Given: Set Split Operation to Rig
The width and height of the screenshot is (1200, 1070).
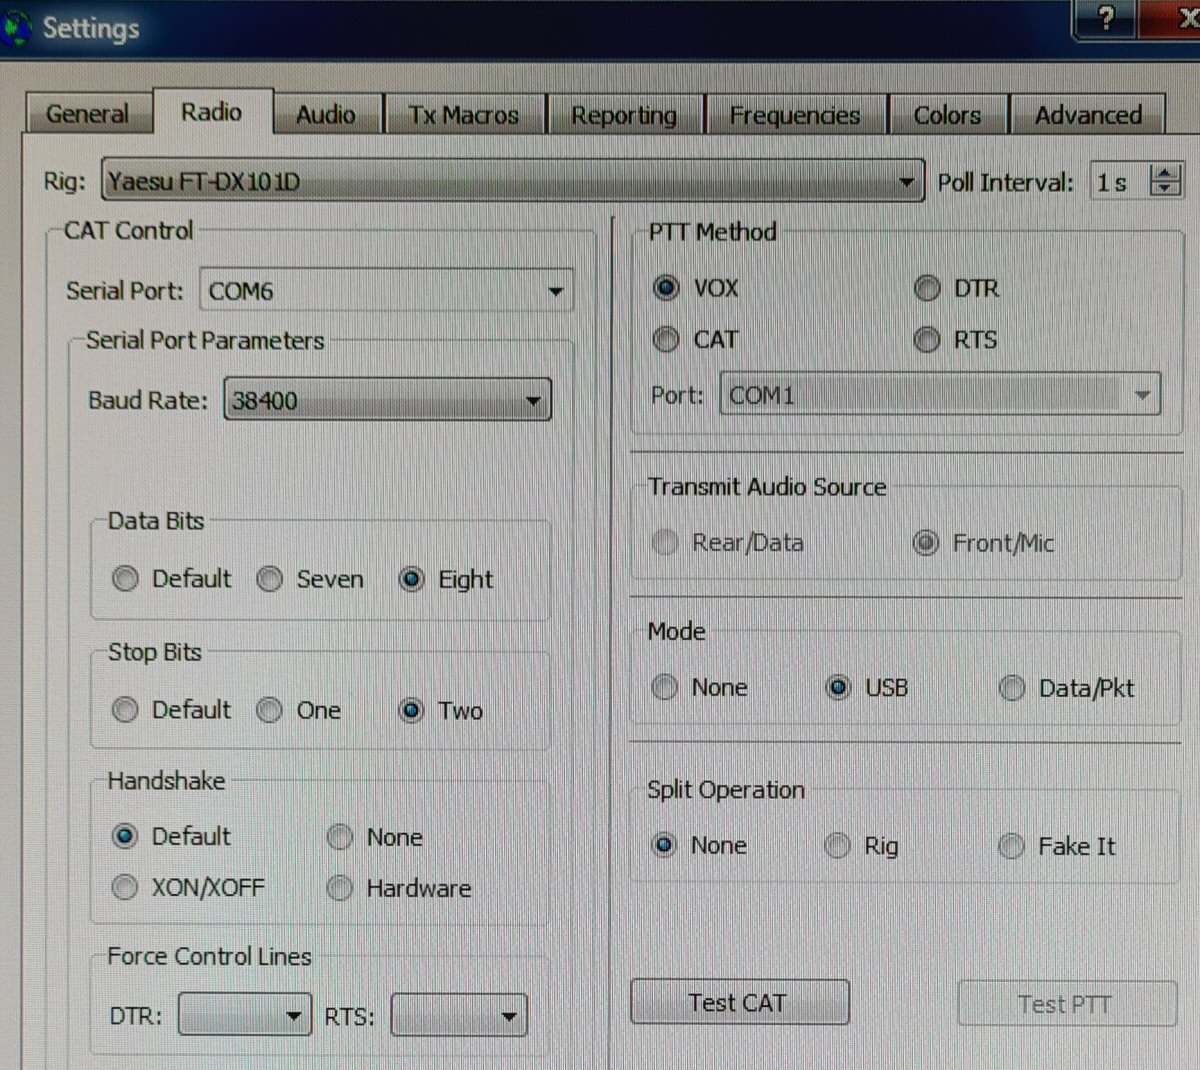Looking at the screenshot, I should click(x=862, y=846).
